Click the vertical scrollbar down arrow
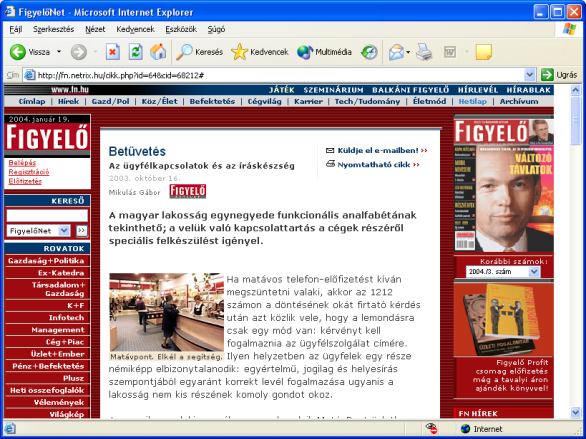The image size is (586, 439). pos(576,412)
